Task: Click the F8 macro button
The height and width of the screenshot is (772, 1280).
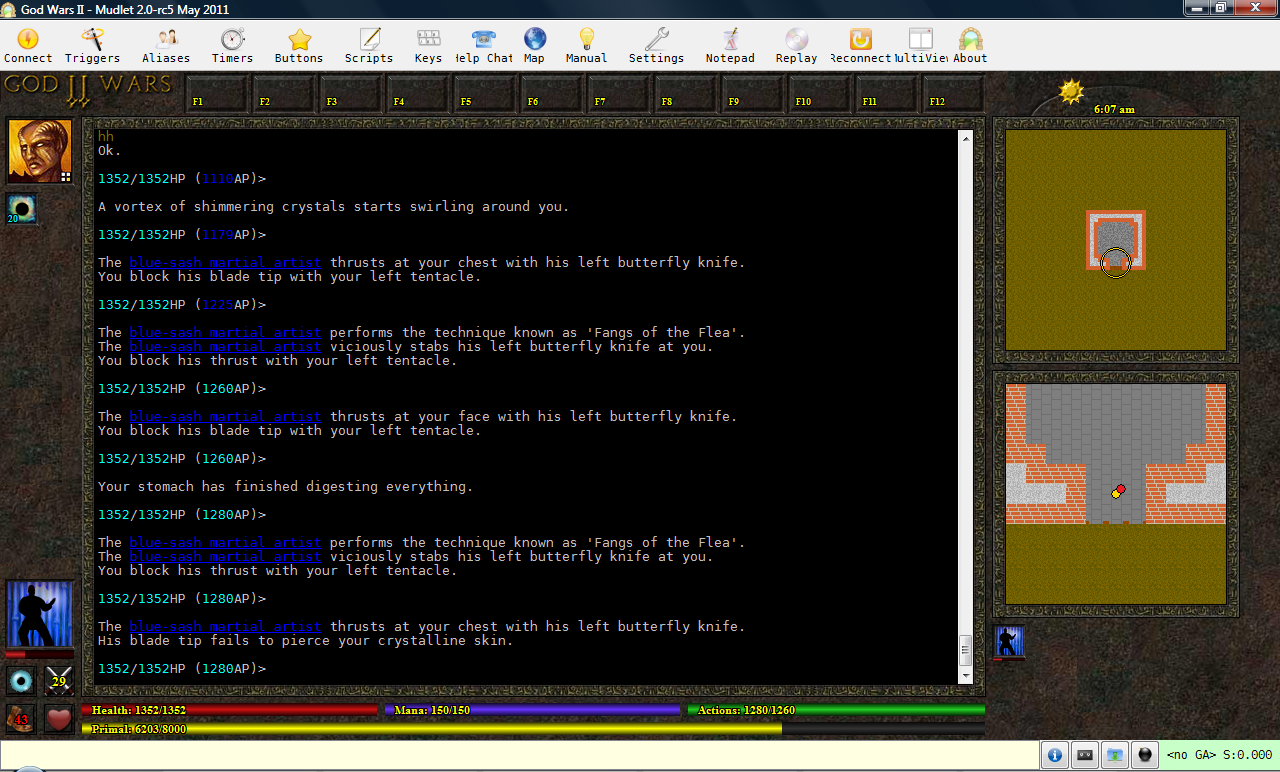Action: (x=684, y=95)
